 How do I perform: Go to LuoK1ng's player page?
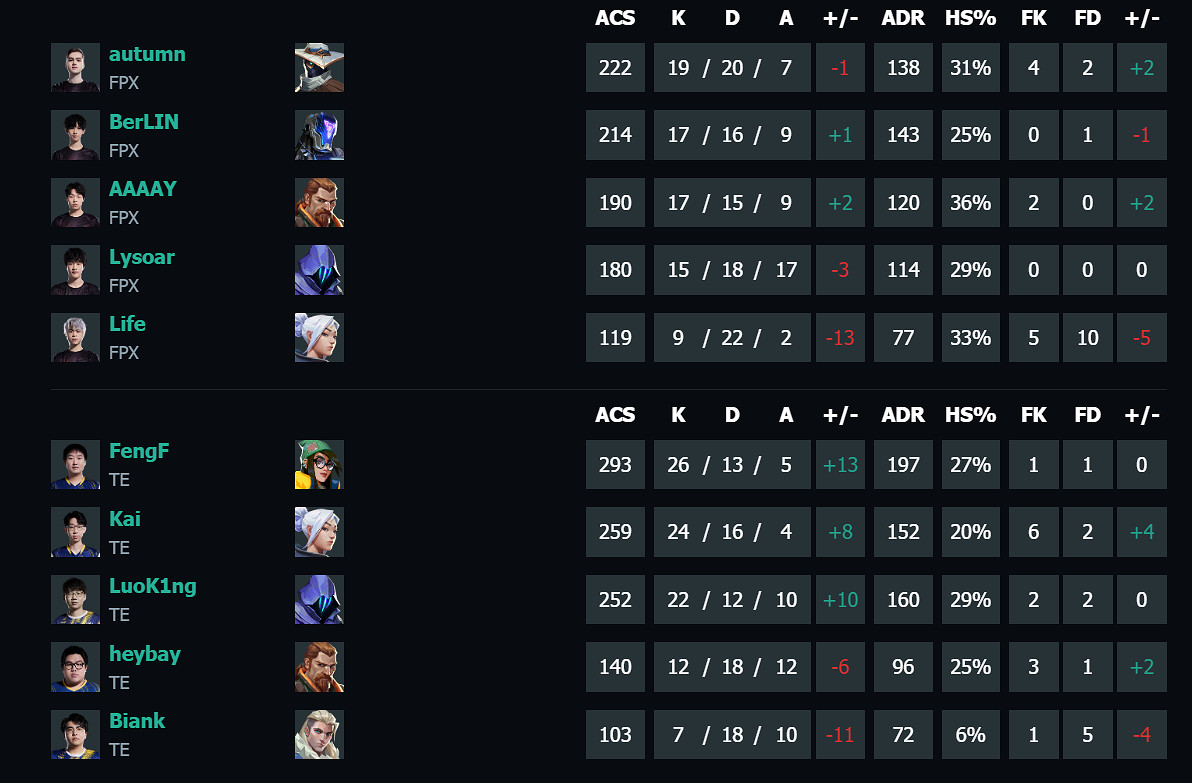point(152,586)
